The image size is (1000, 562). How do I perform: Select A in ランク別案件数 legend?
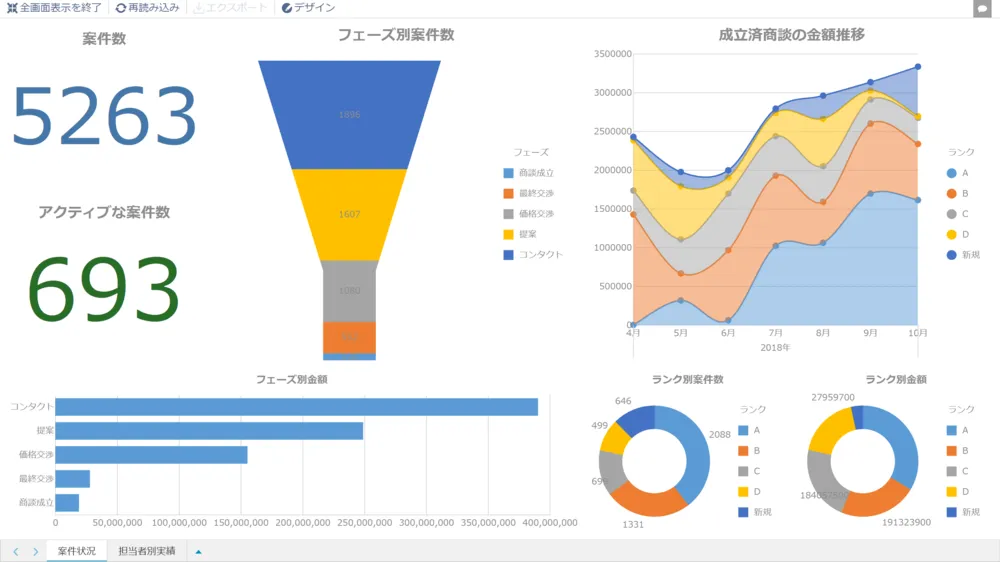tap(749, 431)
